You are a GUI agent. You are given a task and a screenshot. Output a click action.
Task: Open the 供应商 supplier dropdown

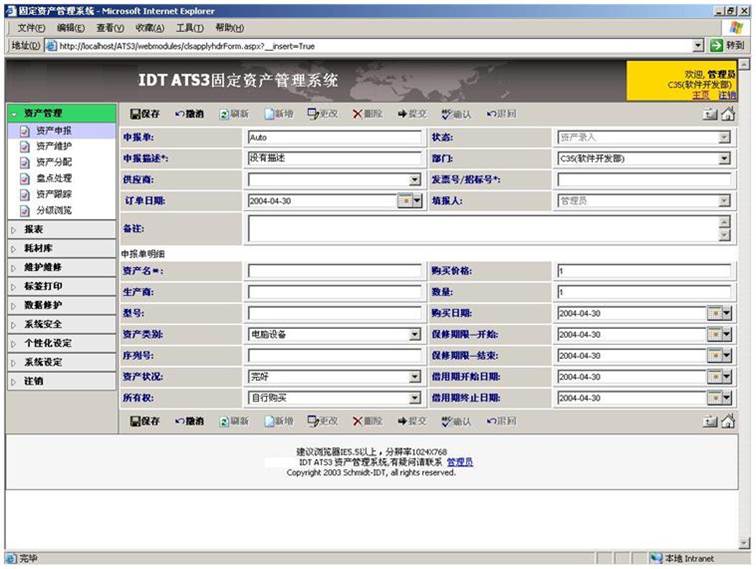415,180
